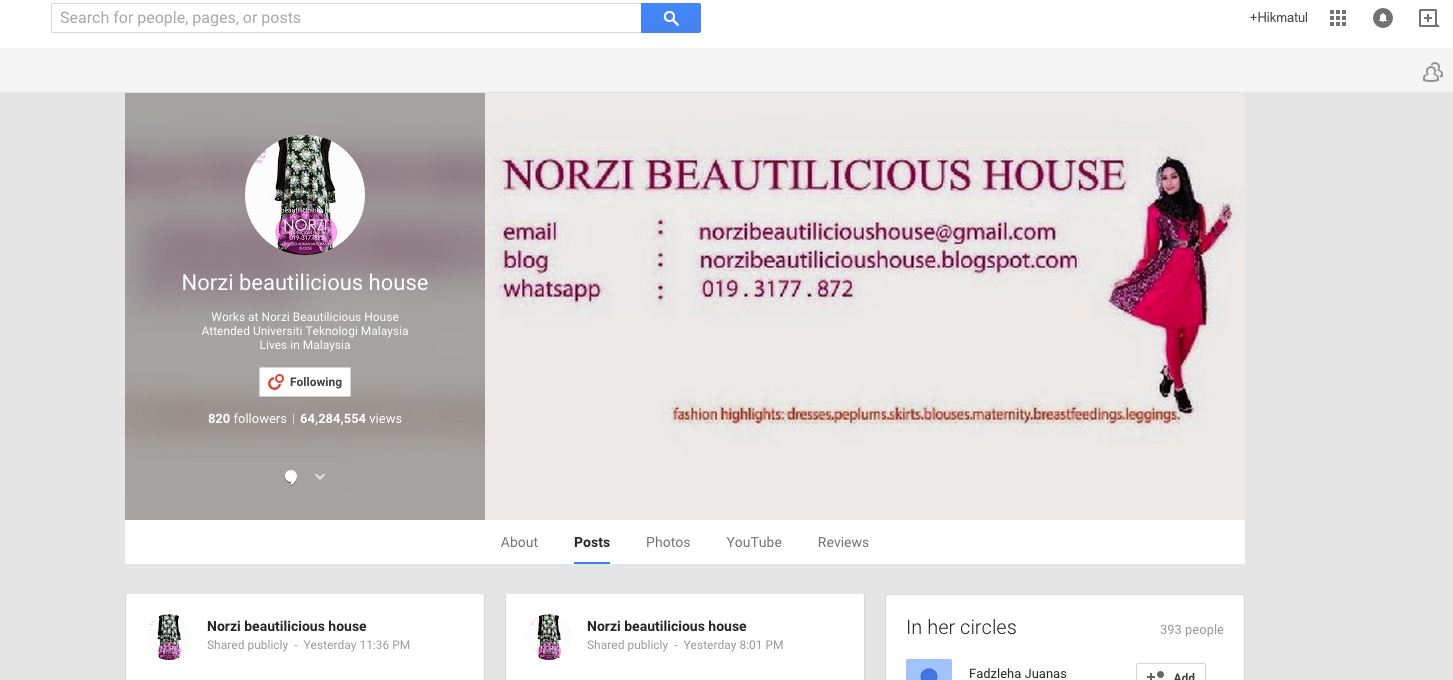Click Works at Norzi Beautilicious House text

tap(305, 317)
